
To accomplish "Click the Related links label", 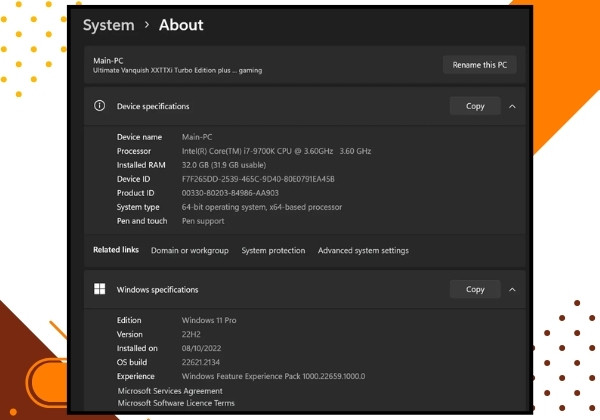I will point(116,250).
